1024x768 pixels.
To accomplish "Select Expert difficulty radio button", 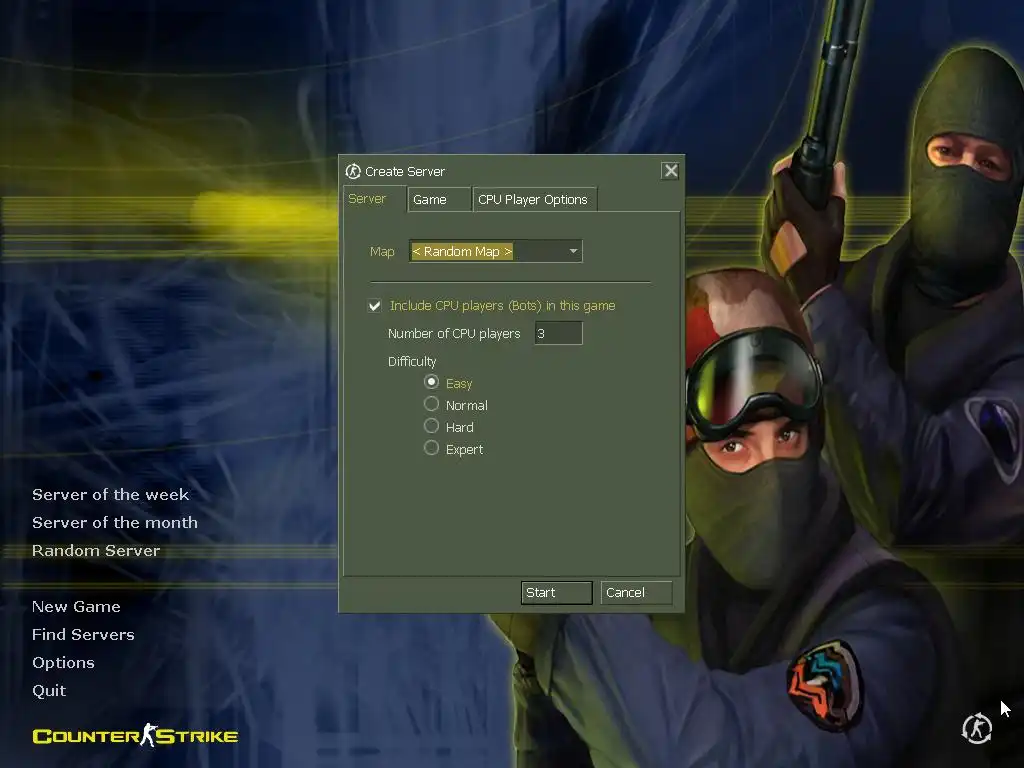I will coord(431,449).
